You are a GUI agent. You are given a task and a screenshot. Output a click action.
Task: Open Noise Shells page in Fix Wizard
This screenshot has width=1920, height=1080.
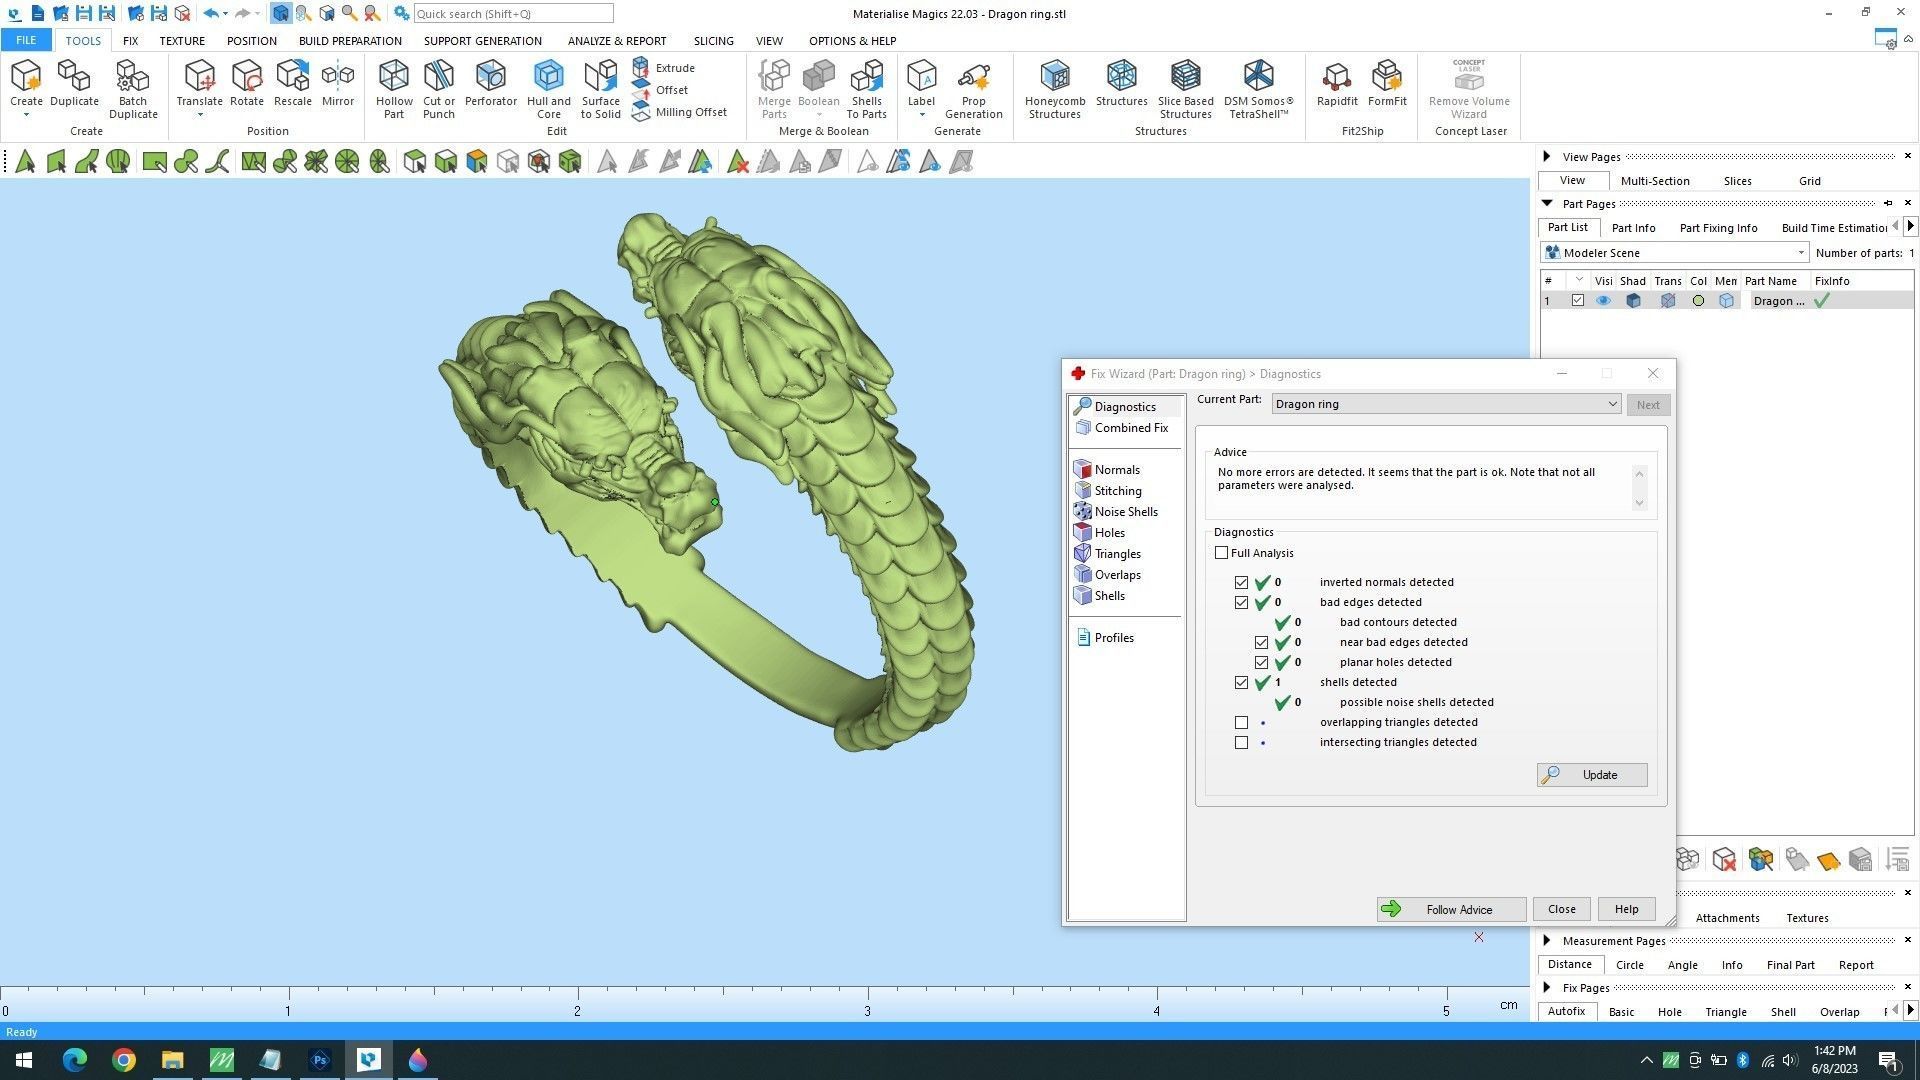click(1125, 512)
